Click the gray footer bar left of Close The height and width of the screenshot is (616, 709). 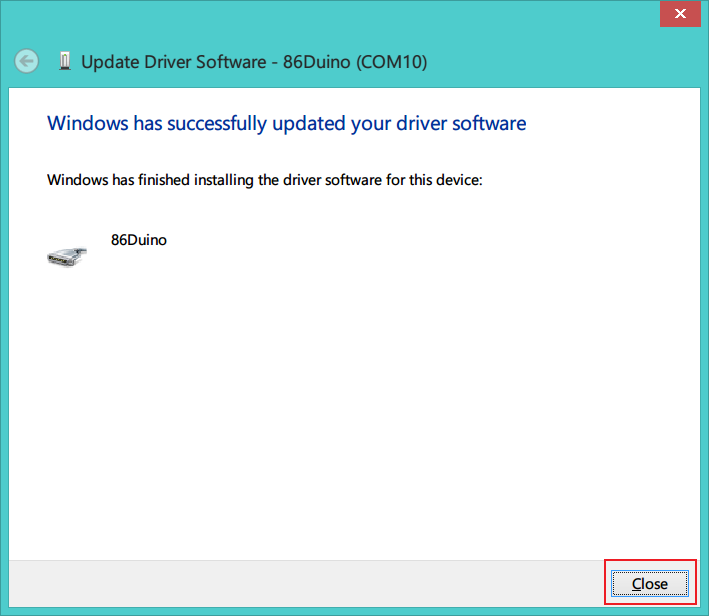point(300,583)
